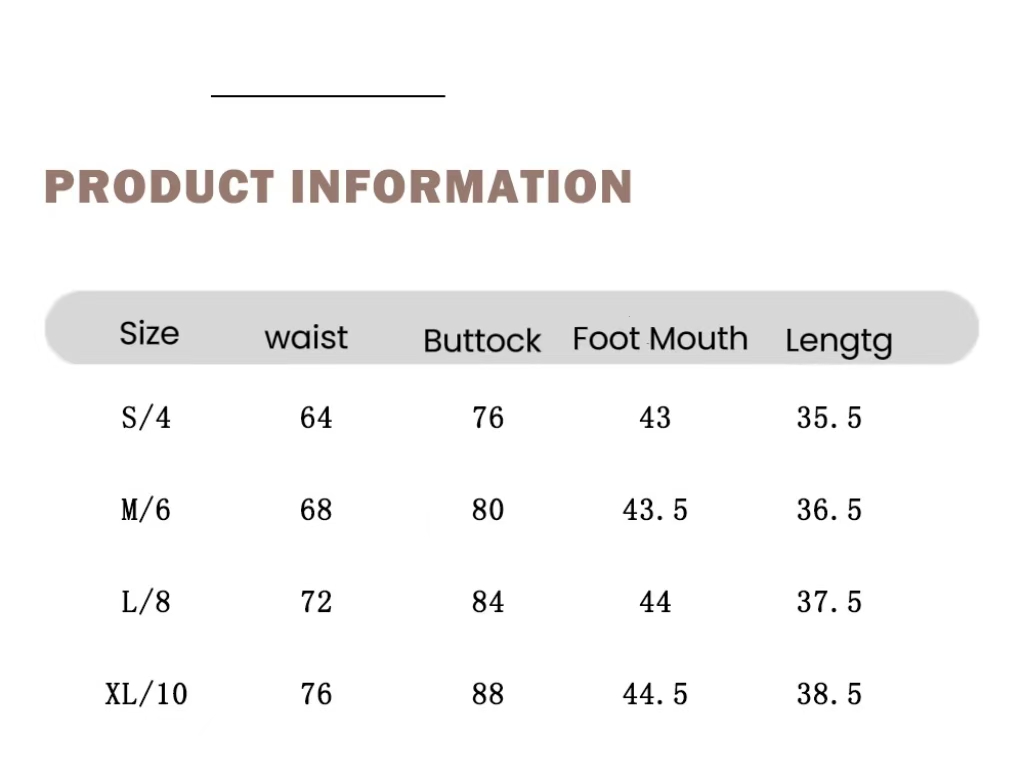Click waist value 64 for size S/4
This screenshot has height=780, width=1024.
point(316,417)
